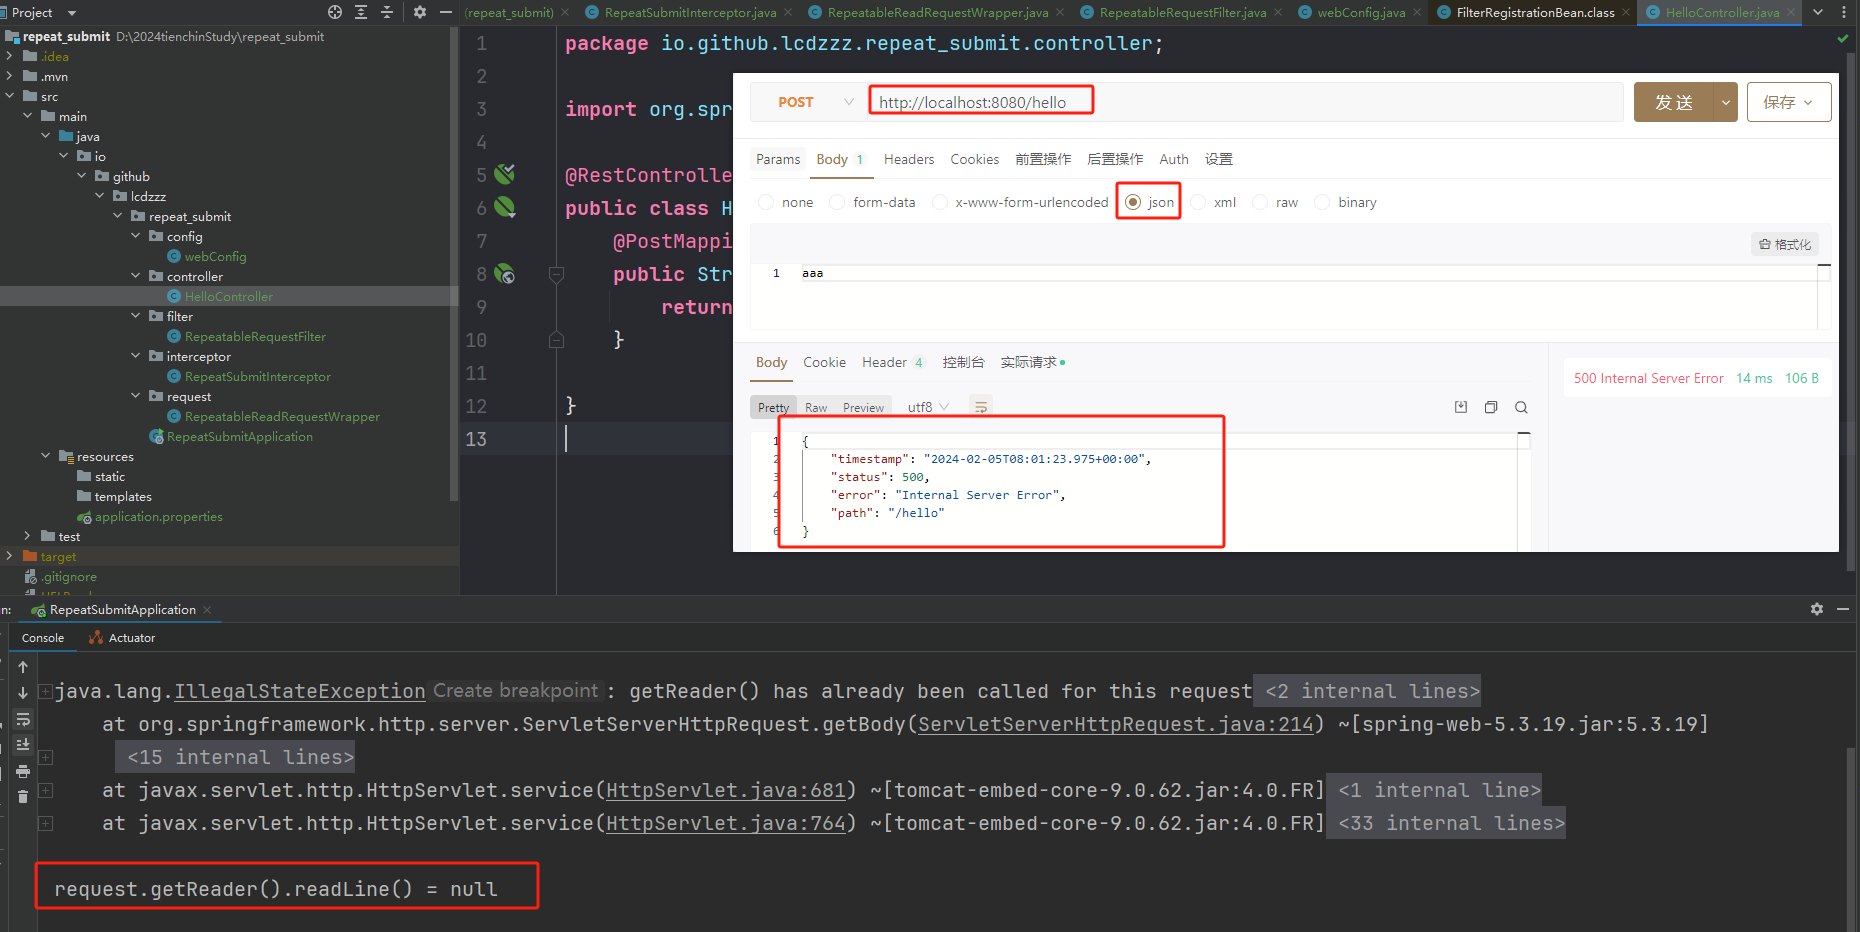Select the json body type radio
Viewport: 1860px width, 932px height.
coord(1133,202)
